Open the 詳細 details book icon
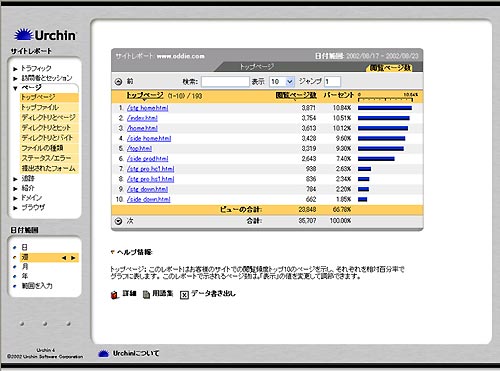Image resolution: width=500 pixels, height=371 pixels. 114,295
